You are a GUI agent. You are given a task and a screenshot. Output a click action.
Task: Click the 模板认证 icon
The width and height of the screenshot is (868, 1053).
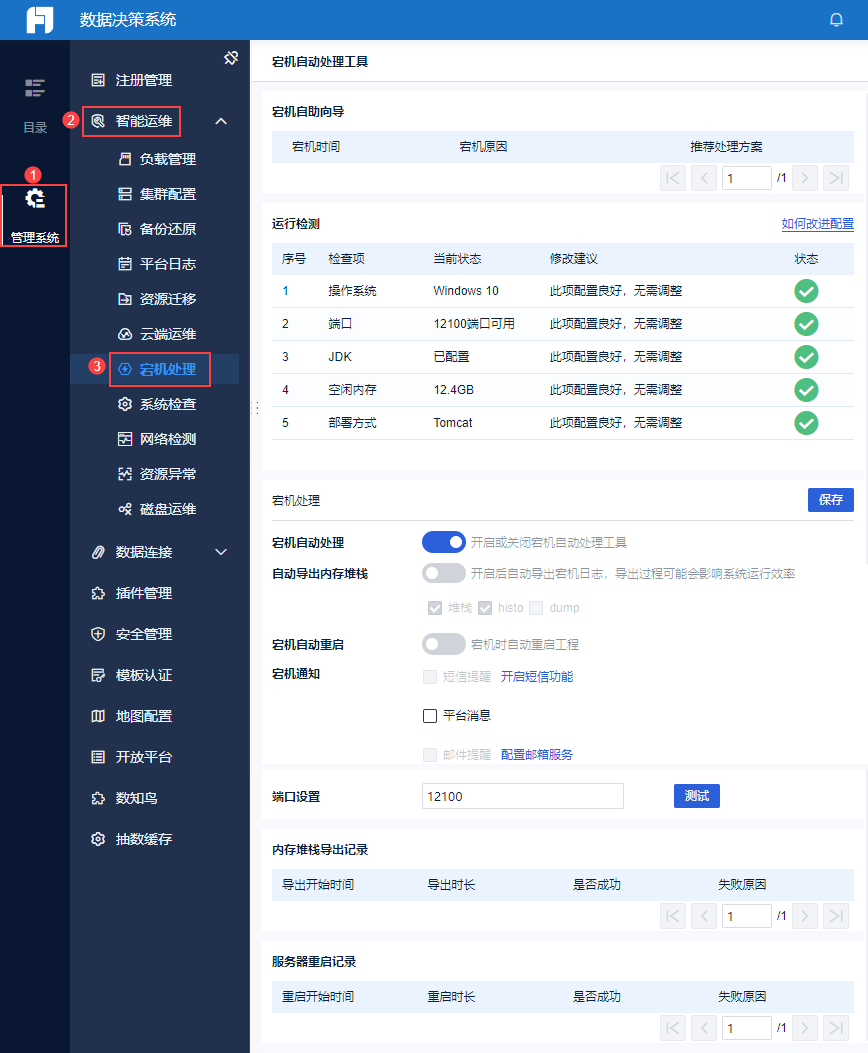click(98, 675)
